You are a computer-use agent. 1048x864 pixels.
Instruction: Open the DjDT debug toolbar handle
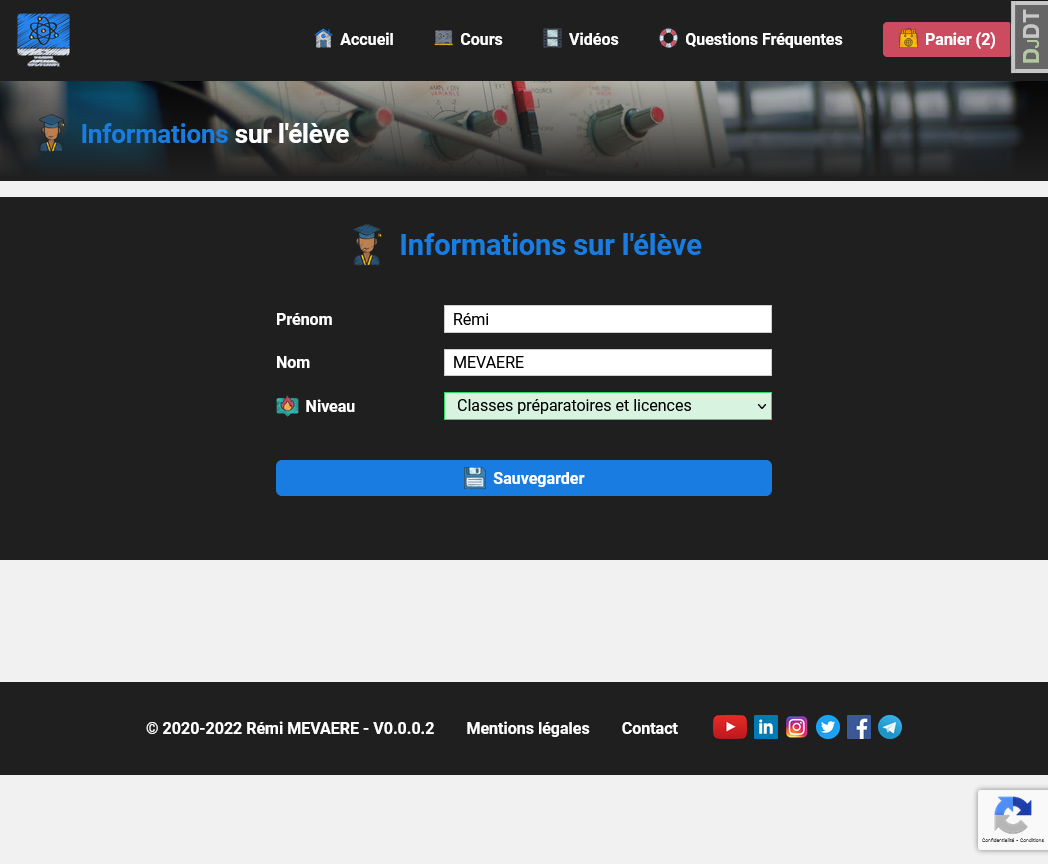[x=1030, y=37]
